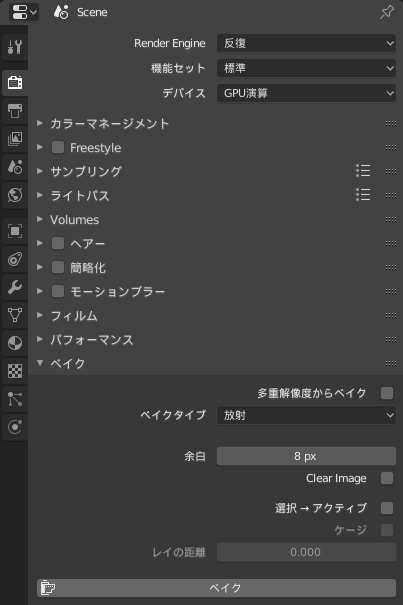Expand the カラーマネージメント panel
This screenshot has height=605, width=403.
pos(110,123)
